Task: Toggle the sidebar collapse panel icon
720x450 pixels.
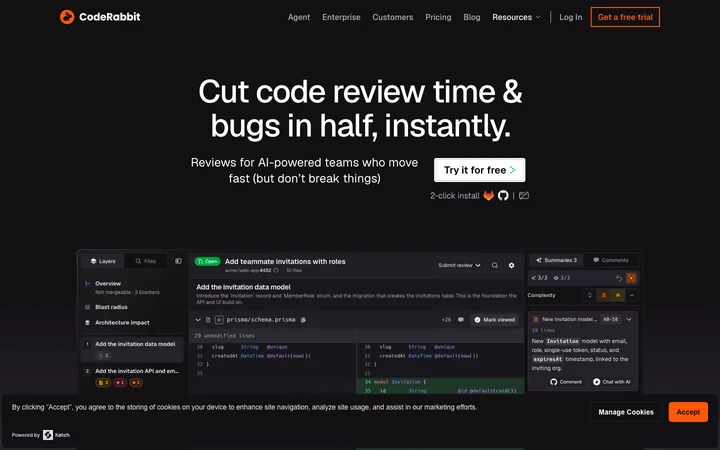Action: tap(178, 261)
